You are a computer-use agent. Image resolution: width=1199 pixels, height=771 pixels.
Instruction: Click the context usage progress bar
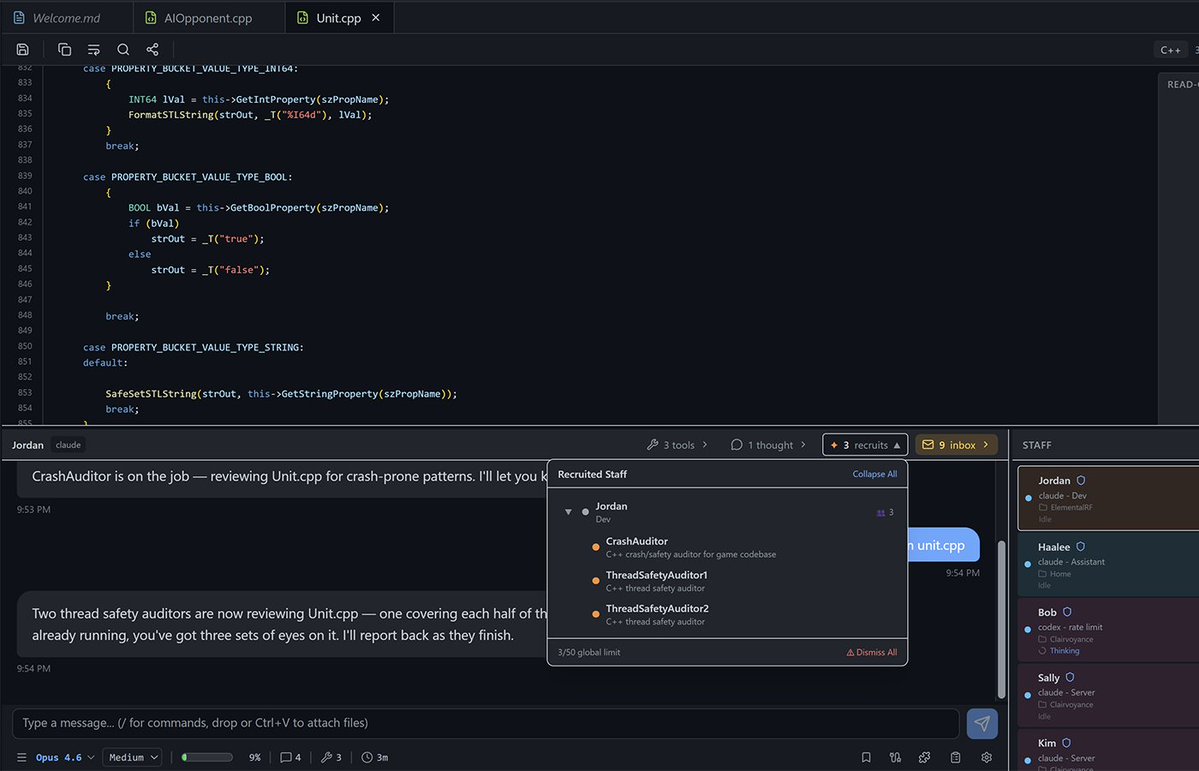(x=207, y=757)
